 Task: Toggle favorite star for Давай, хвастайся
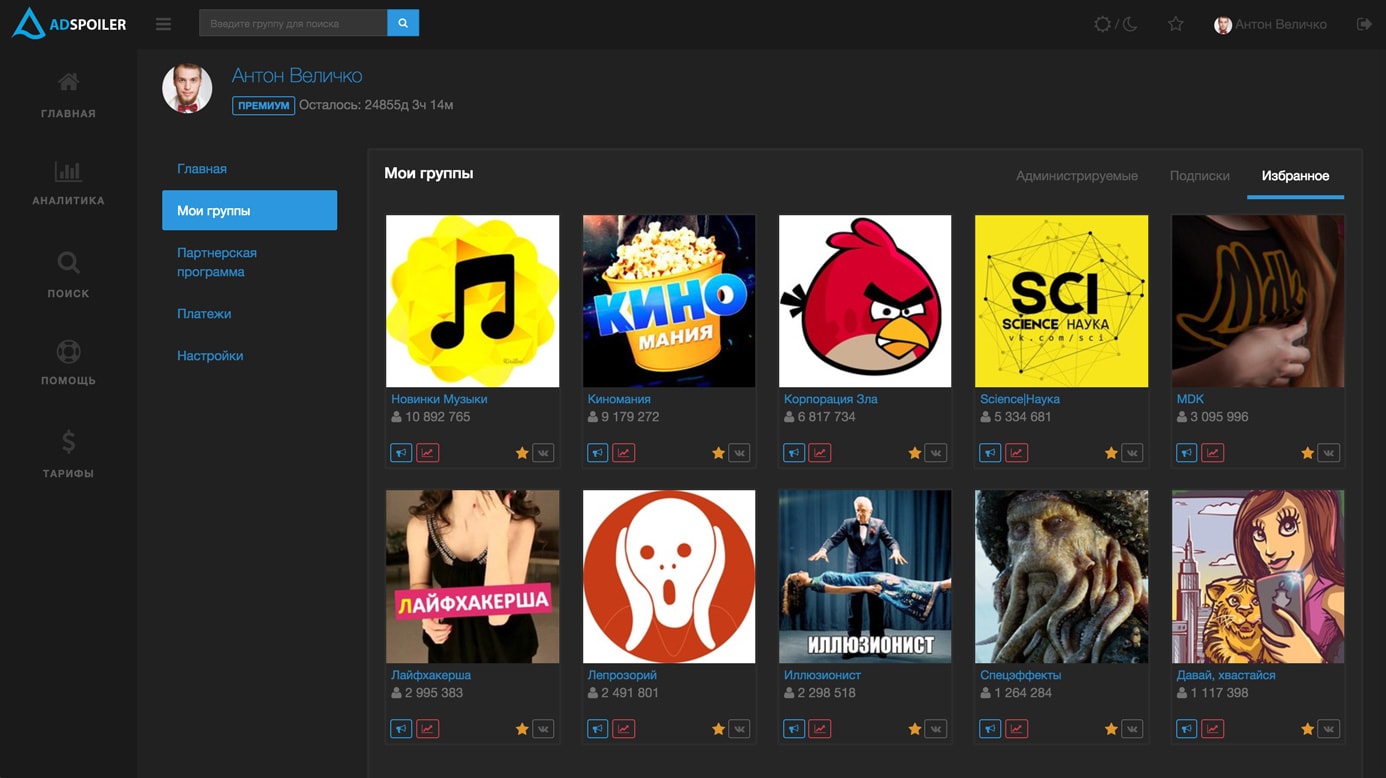point(1307,729)
